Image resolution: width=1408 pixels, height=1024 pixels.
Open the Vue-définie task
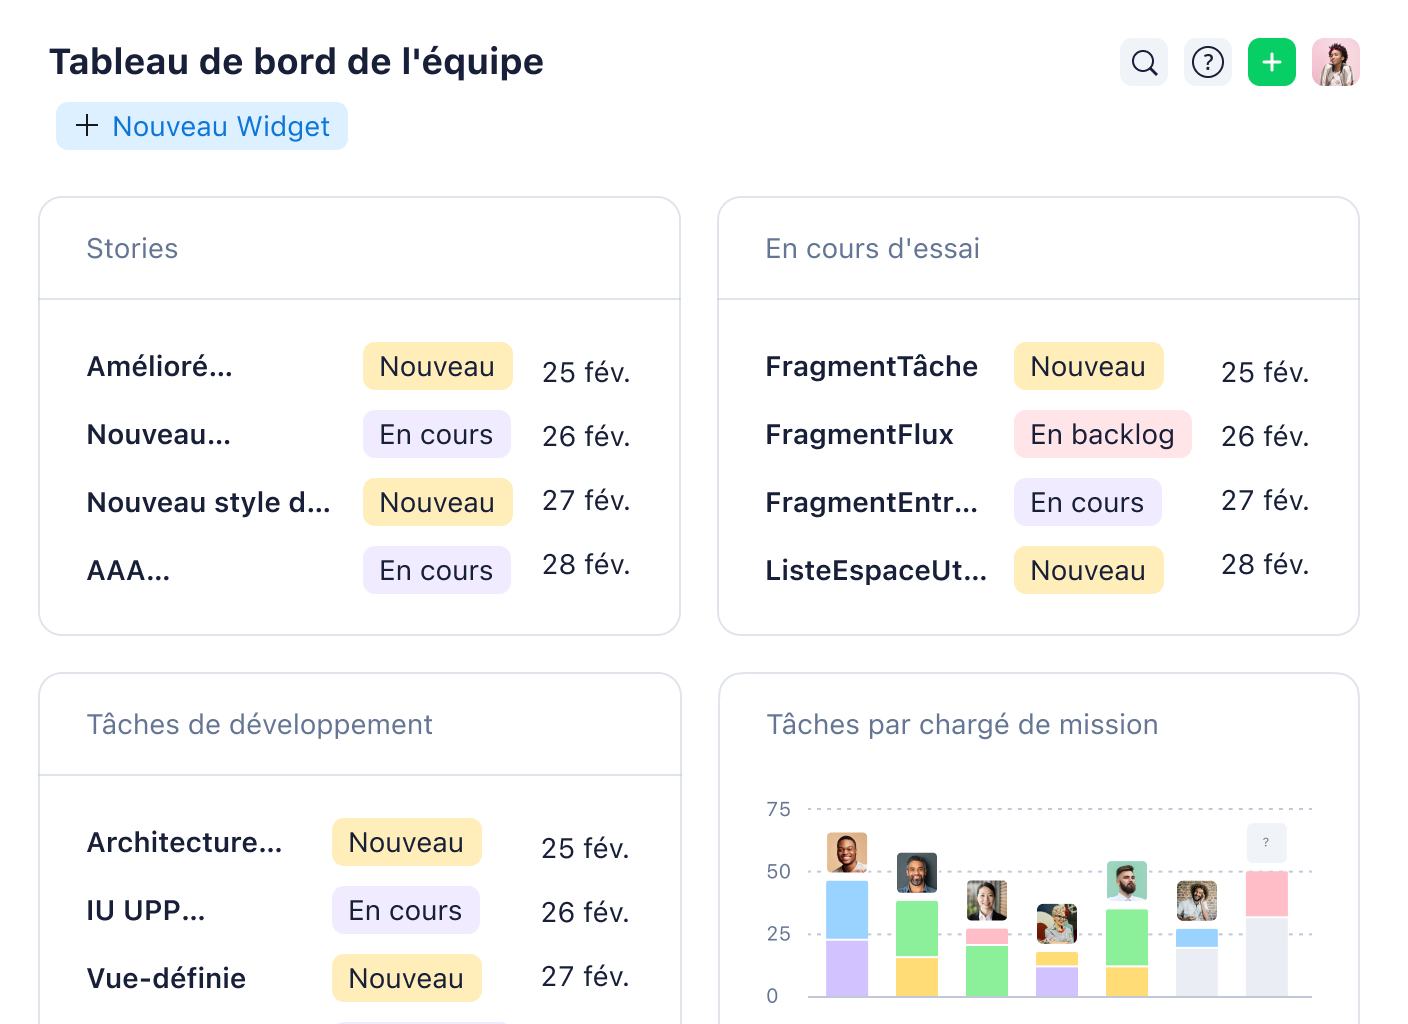[x=166, y=978]
